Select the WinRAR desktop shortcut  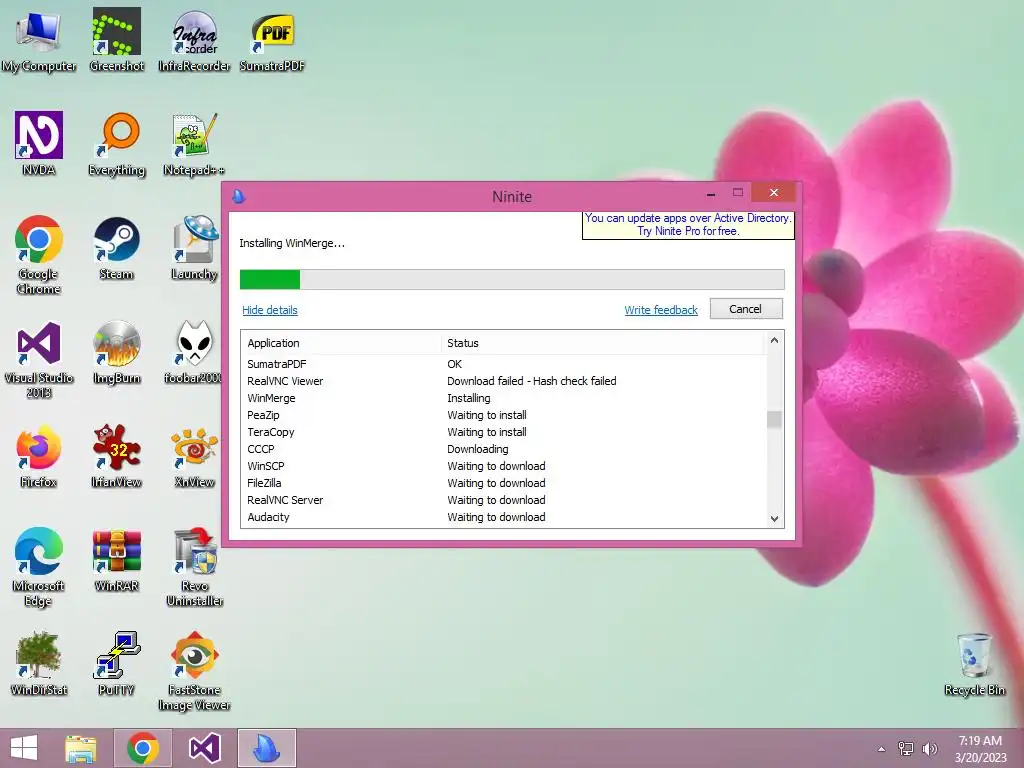click(117, 560)
